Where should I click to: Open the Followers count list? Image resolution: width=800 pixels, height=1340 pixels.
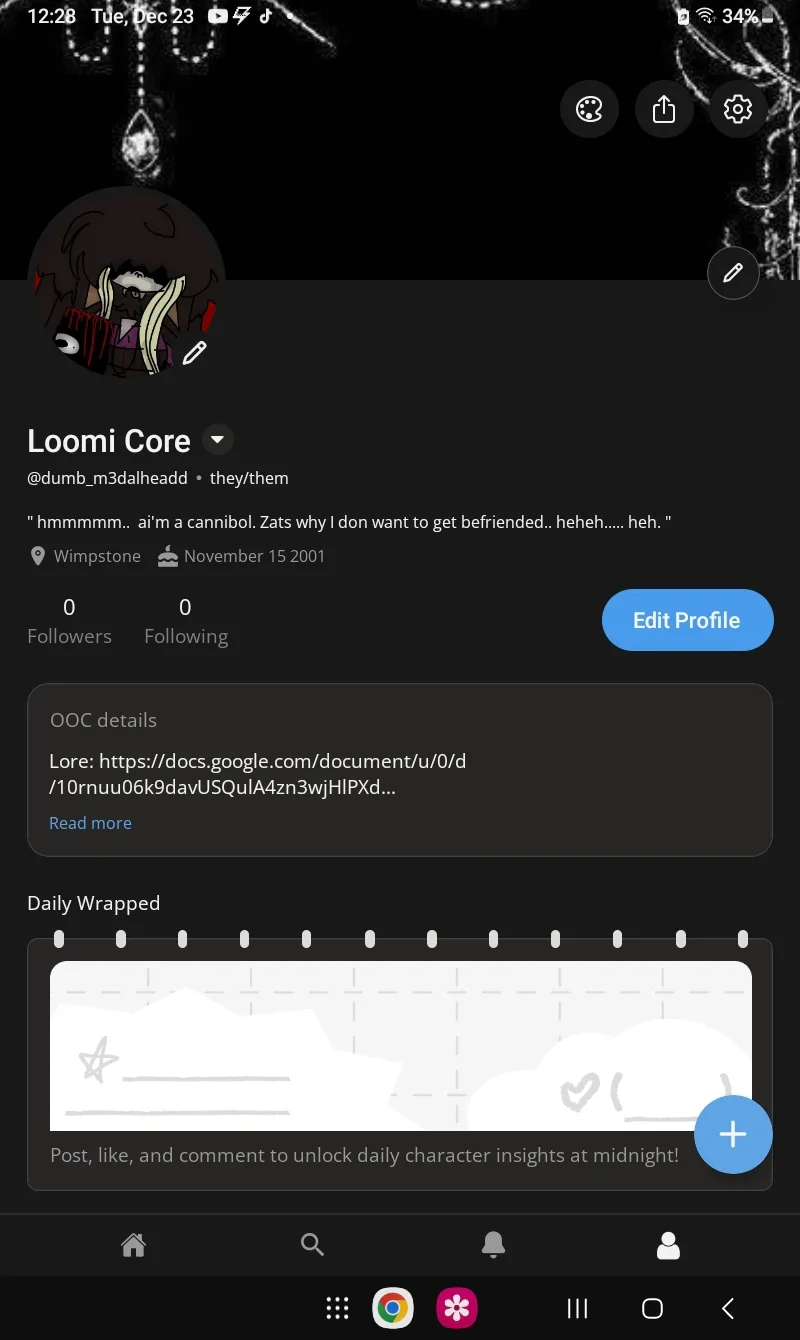(69, 621)
